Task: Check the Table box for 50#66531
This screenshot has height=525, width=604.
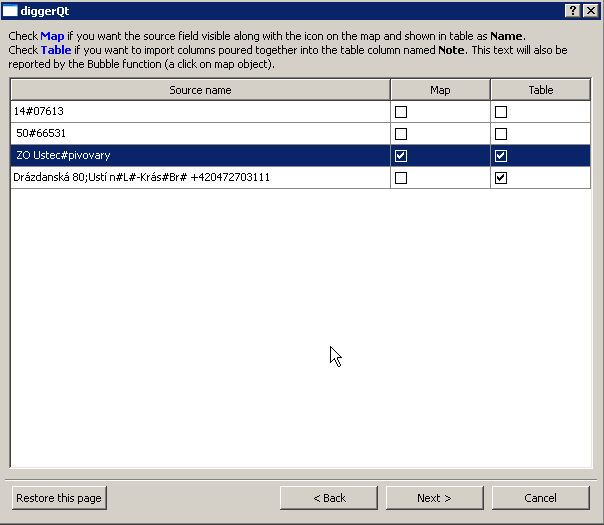Action: (501, 134)
